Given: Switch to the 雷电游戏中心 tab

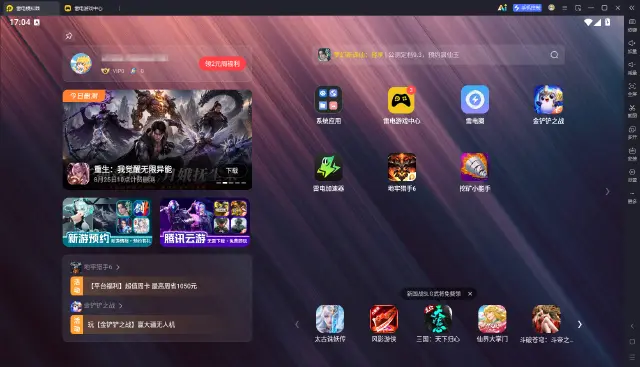Looking at the screenshot, I should (84, 8).
